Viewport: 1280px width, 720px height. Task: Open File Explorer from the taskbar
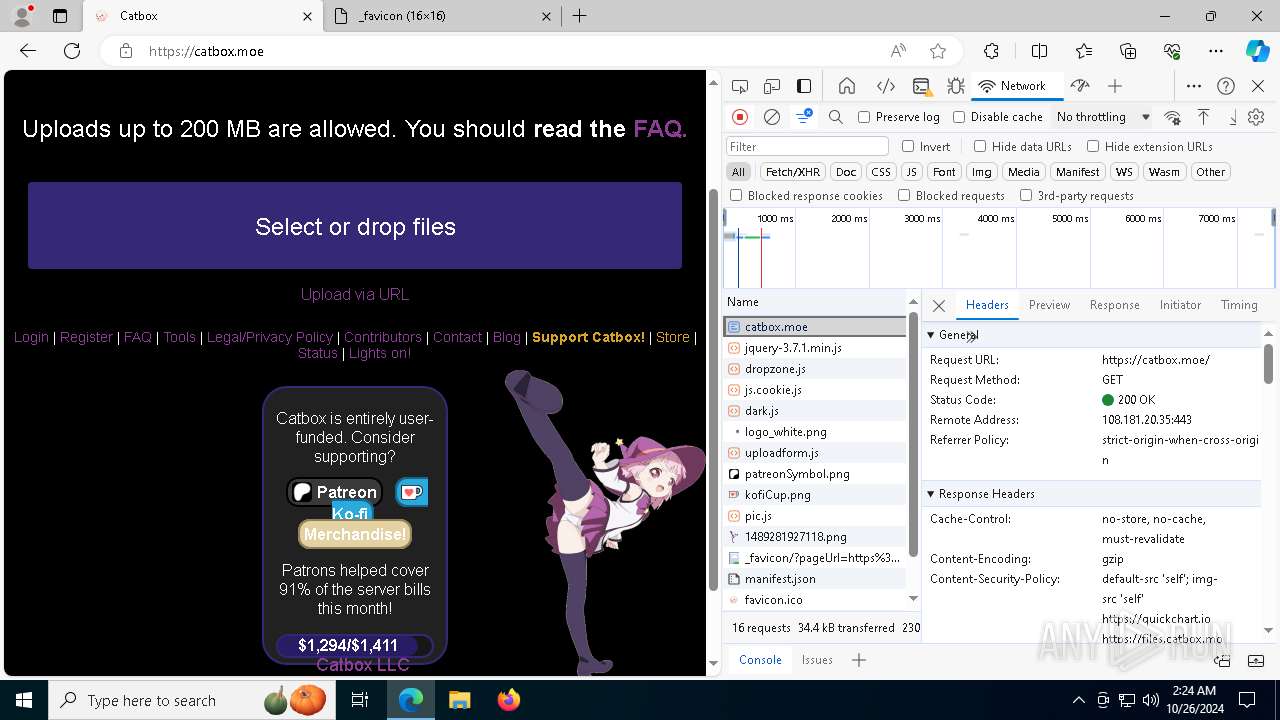(x=459, y=700)
